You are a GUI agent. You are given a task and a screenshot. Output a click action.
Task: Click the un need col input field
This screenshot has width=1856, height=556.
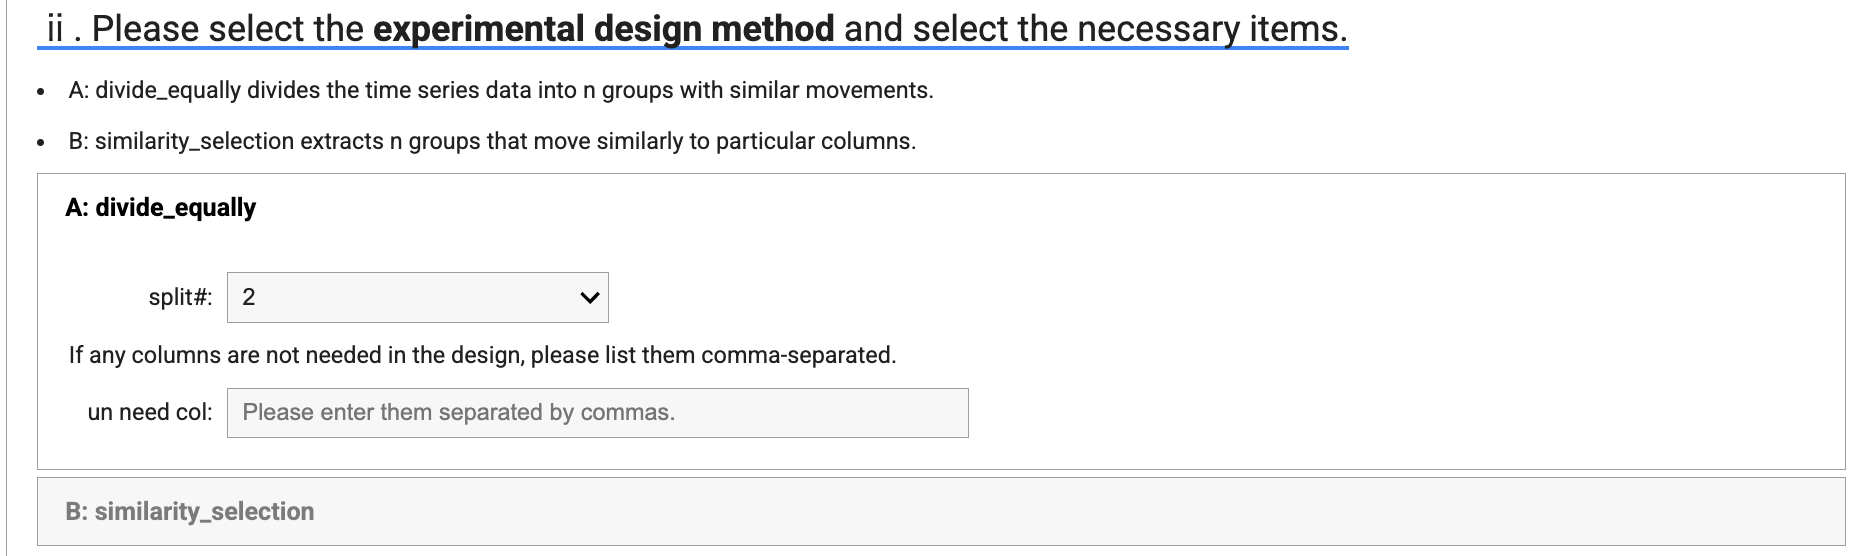[x=597, y=413]
